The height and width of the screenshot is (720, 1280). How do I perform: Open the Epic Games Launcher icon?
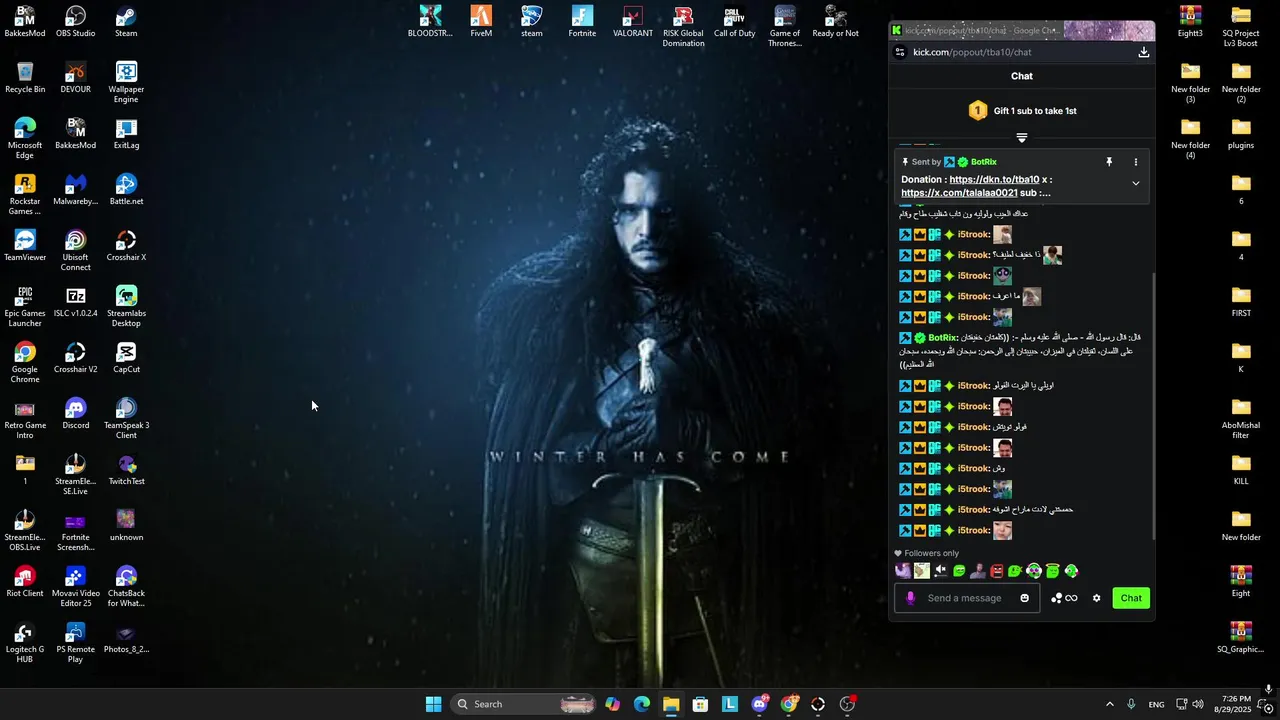(25, 307)
